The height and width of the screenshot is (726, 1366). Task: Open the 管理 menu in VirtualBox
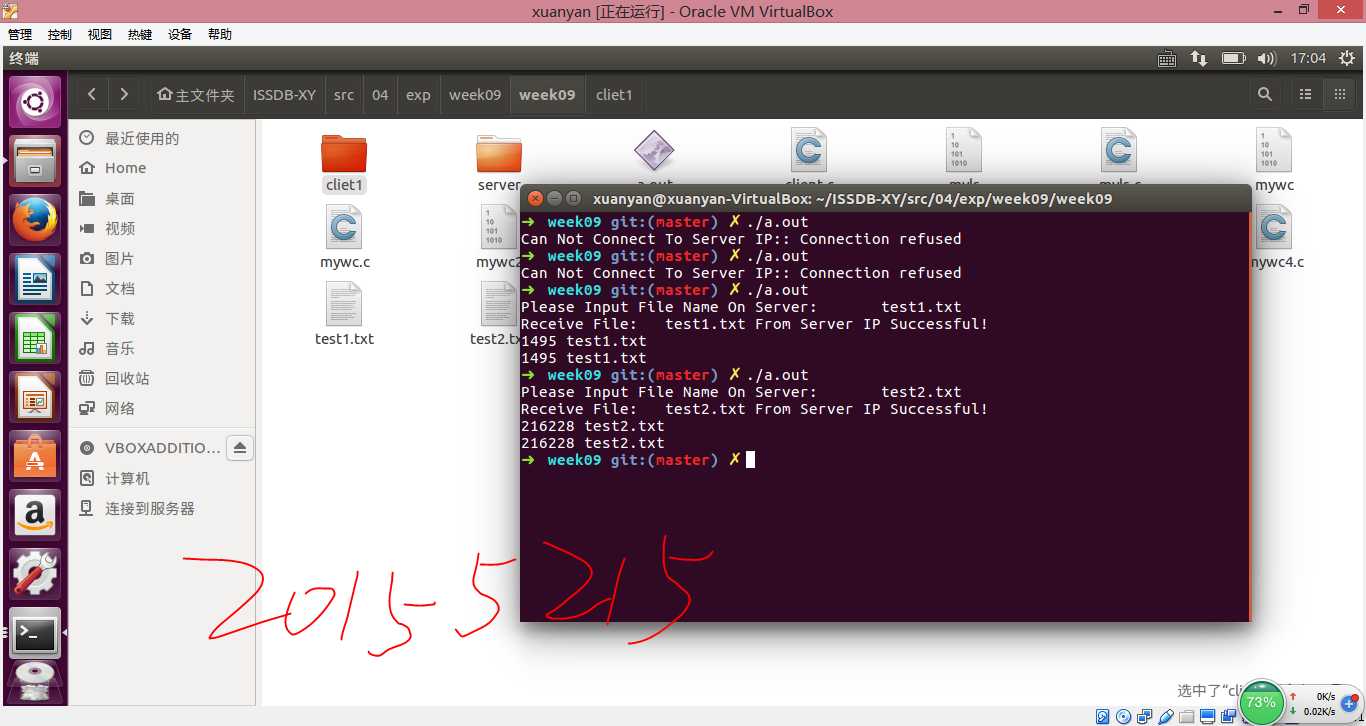pyautogui.click(x=20, y=34)
